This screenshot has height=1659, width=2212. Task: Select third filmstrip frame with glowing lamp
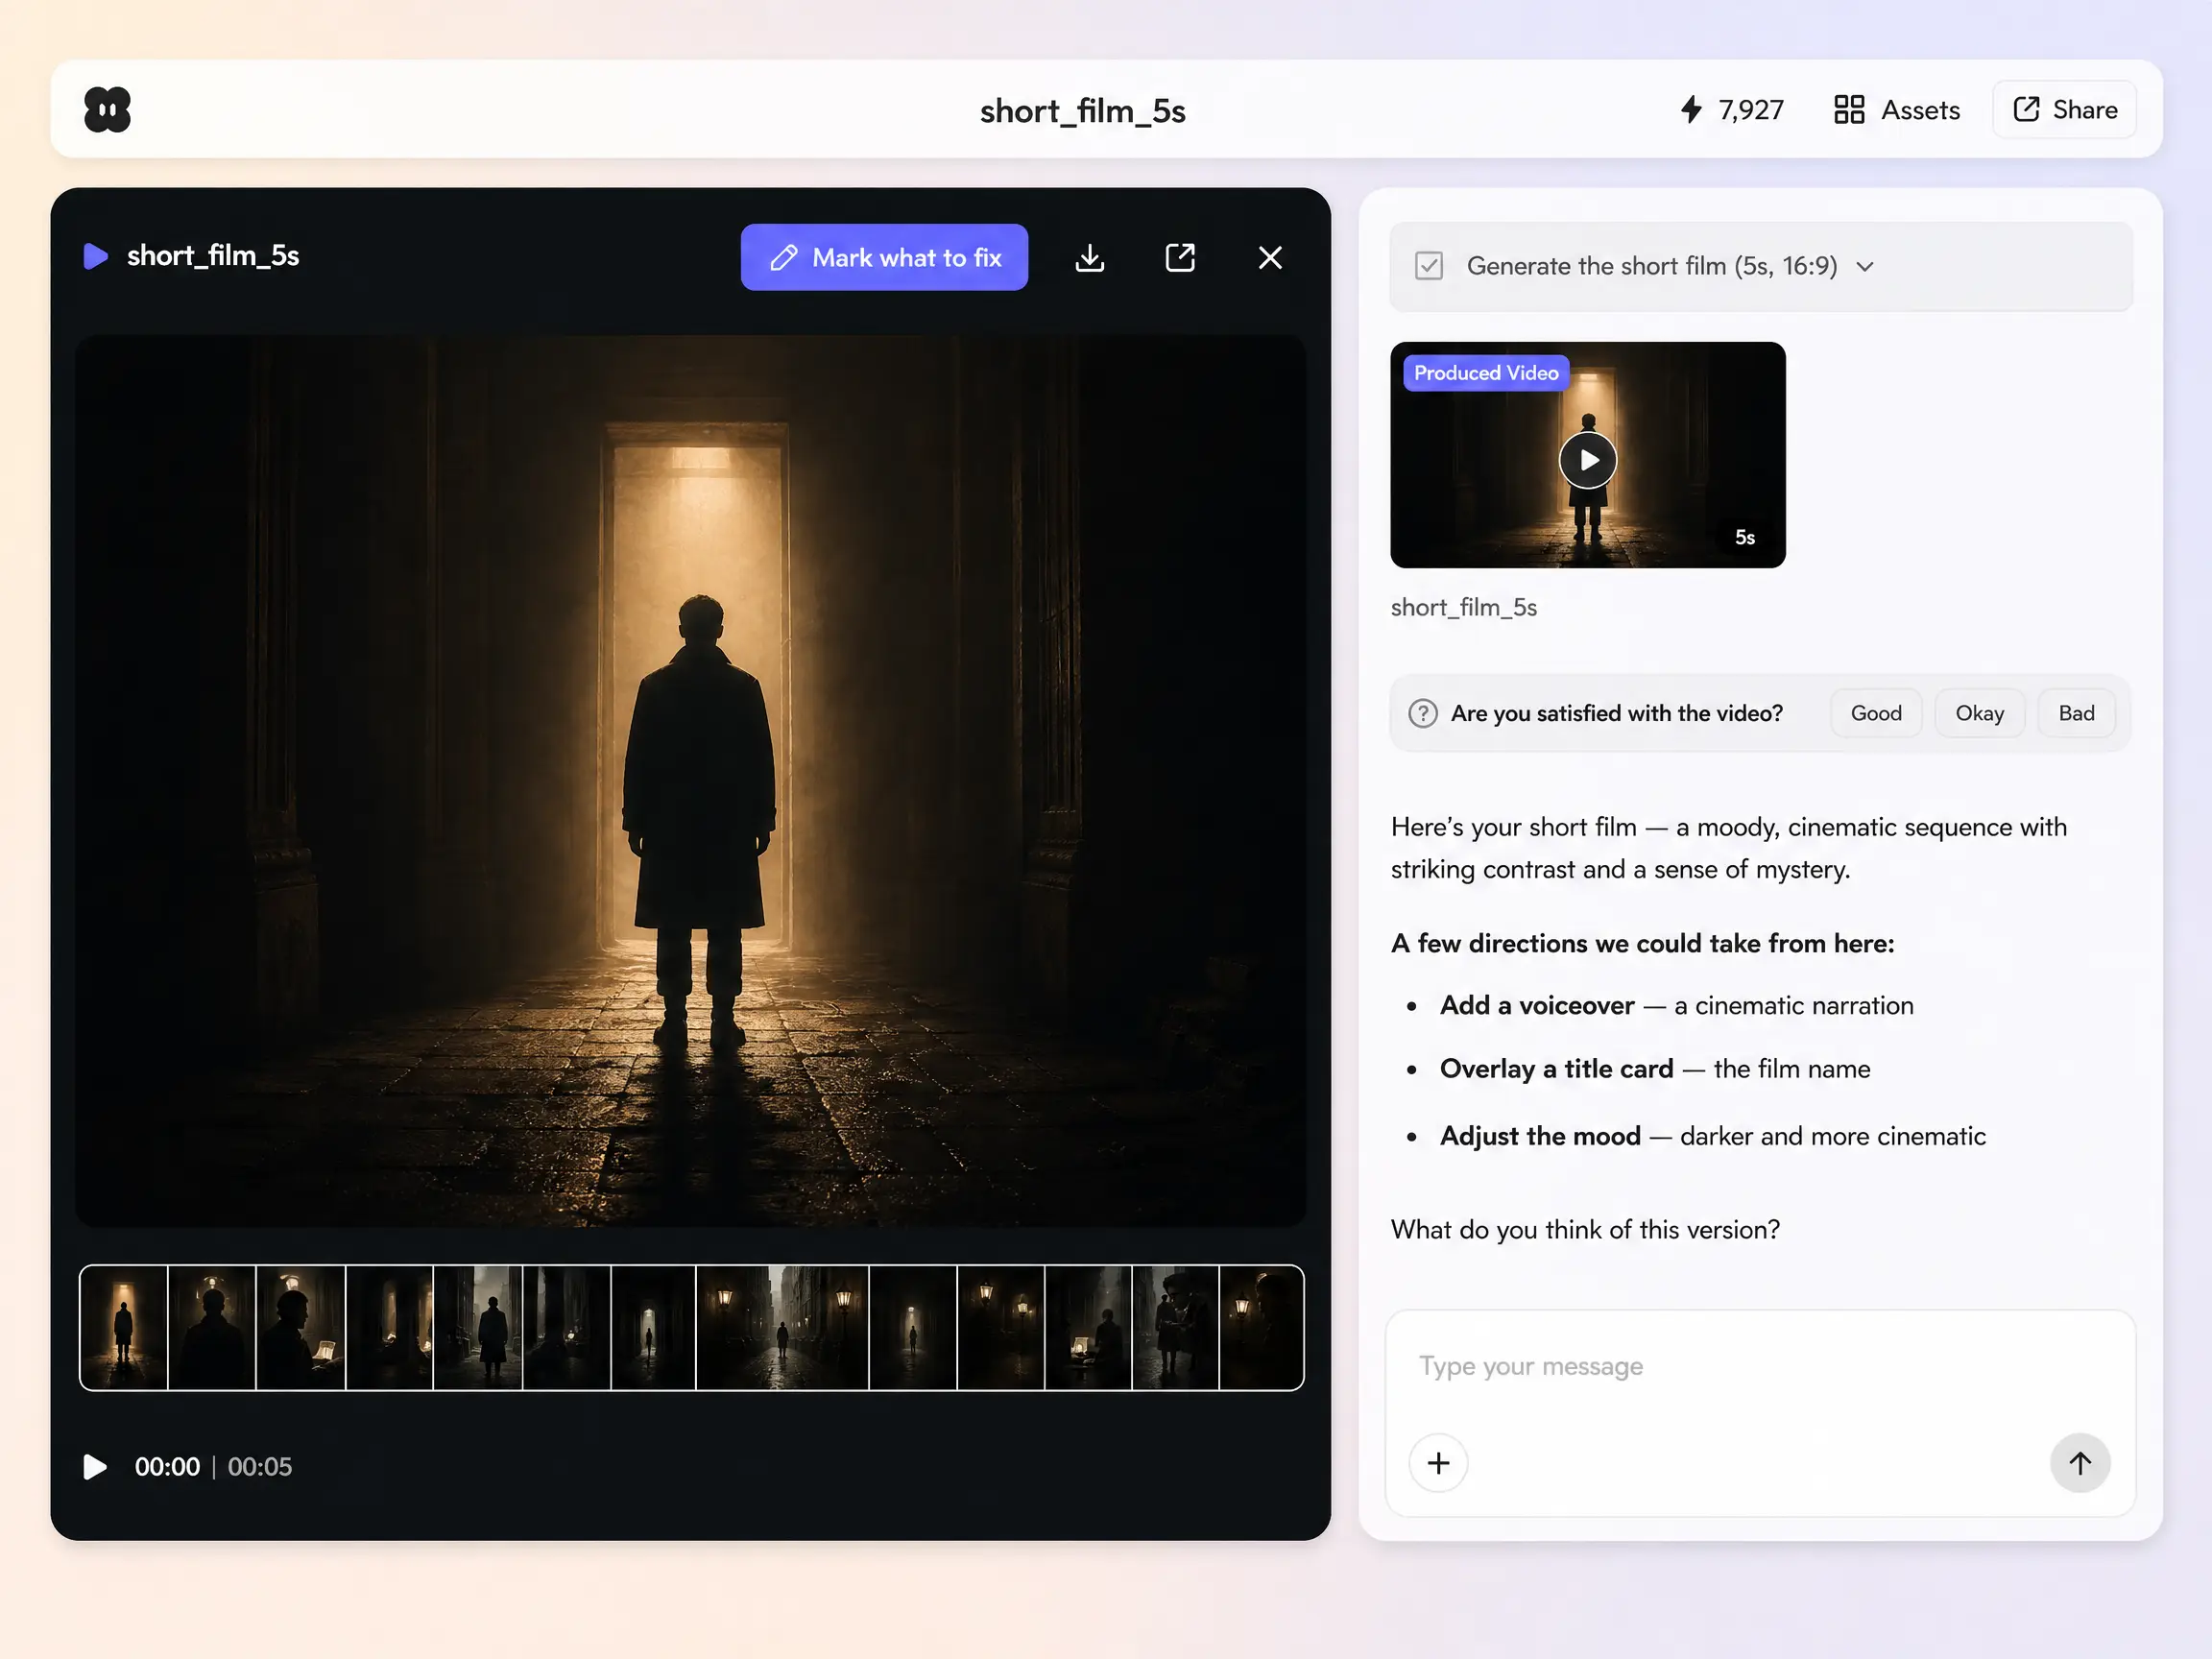300,1327
